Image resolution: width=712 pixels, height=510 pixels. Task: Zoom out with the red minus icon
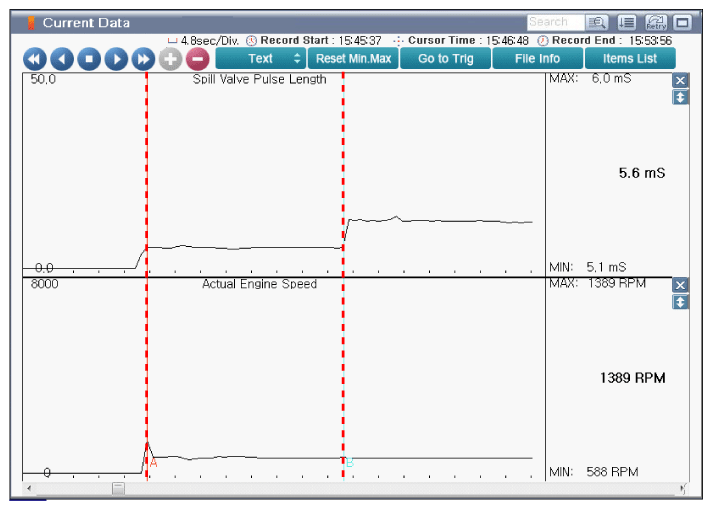pyautogui.click(x=197, y=59)
